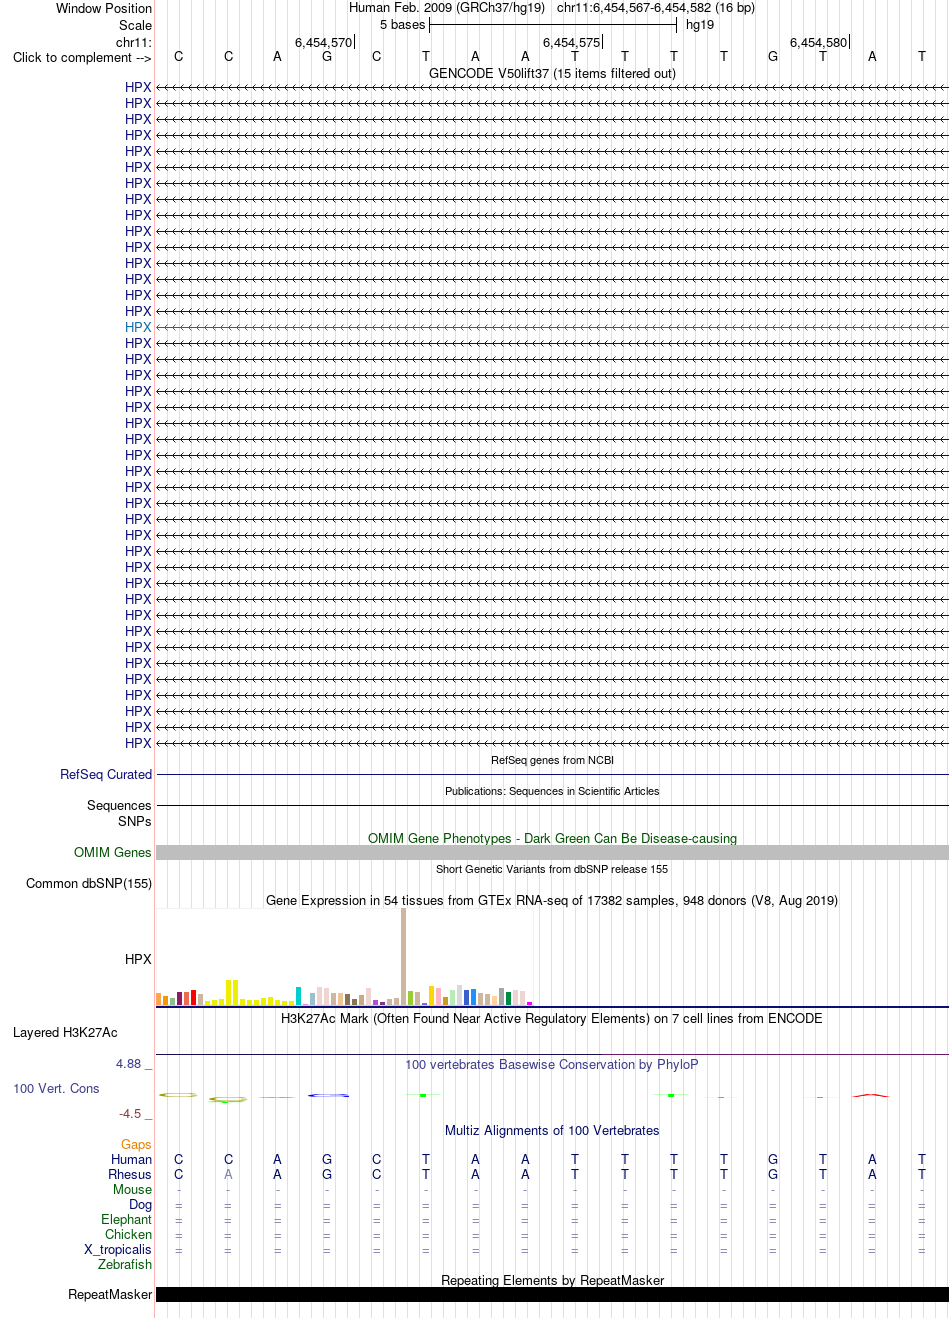Select the Window Position label
Viewport: 950px width, 1318px height.
(104, 8)
